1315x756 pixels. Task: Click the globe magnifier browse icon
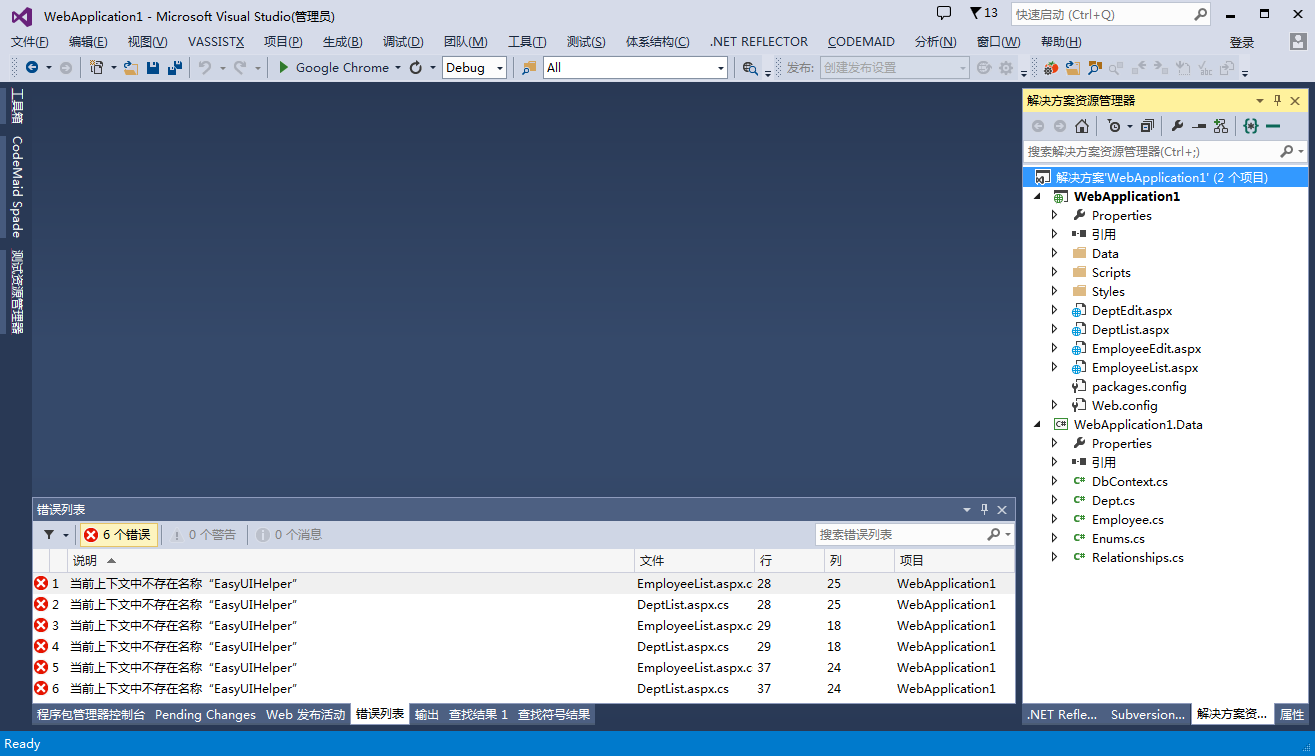pyautogui.click(x=750, y=67)
